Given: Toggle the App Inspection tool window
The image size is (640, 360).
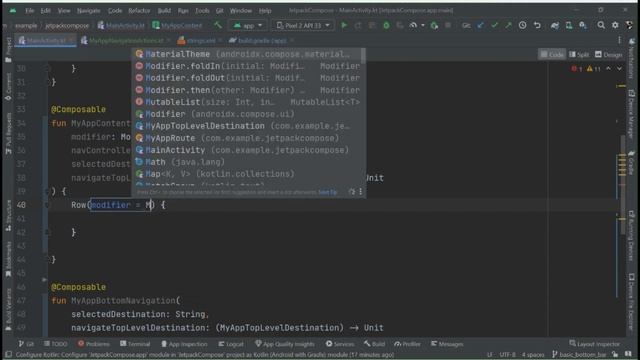Looking at the screenshot, I should [184, 344].
